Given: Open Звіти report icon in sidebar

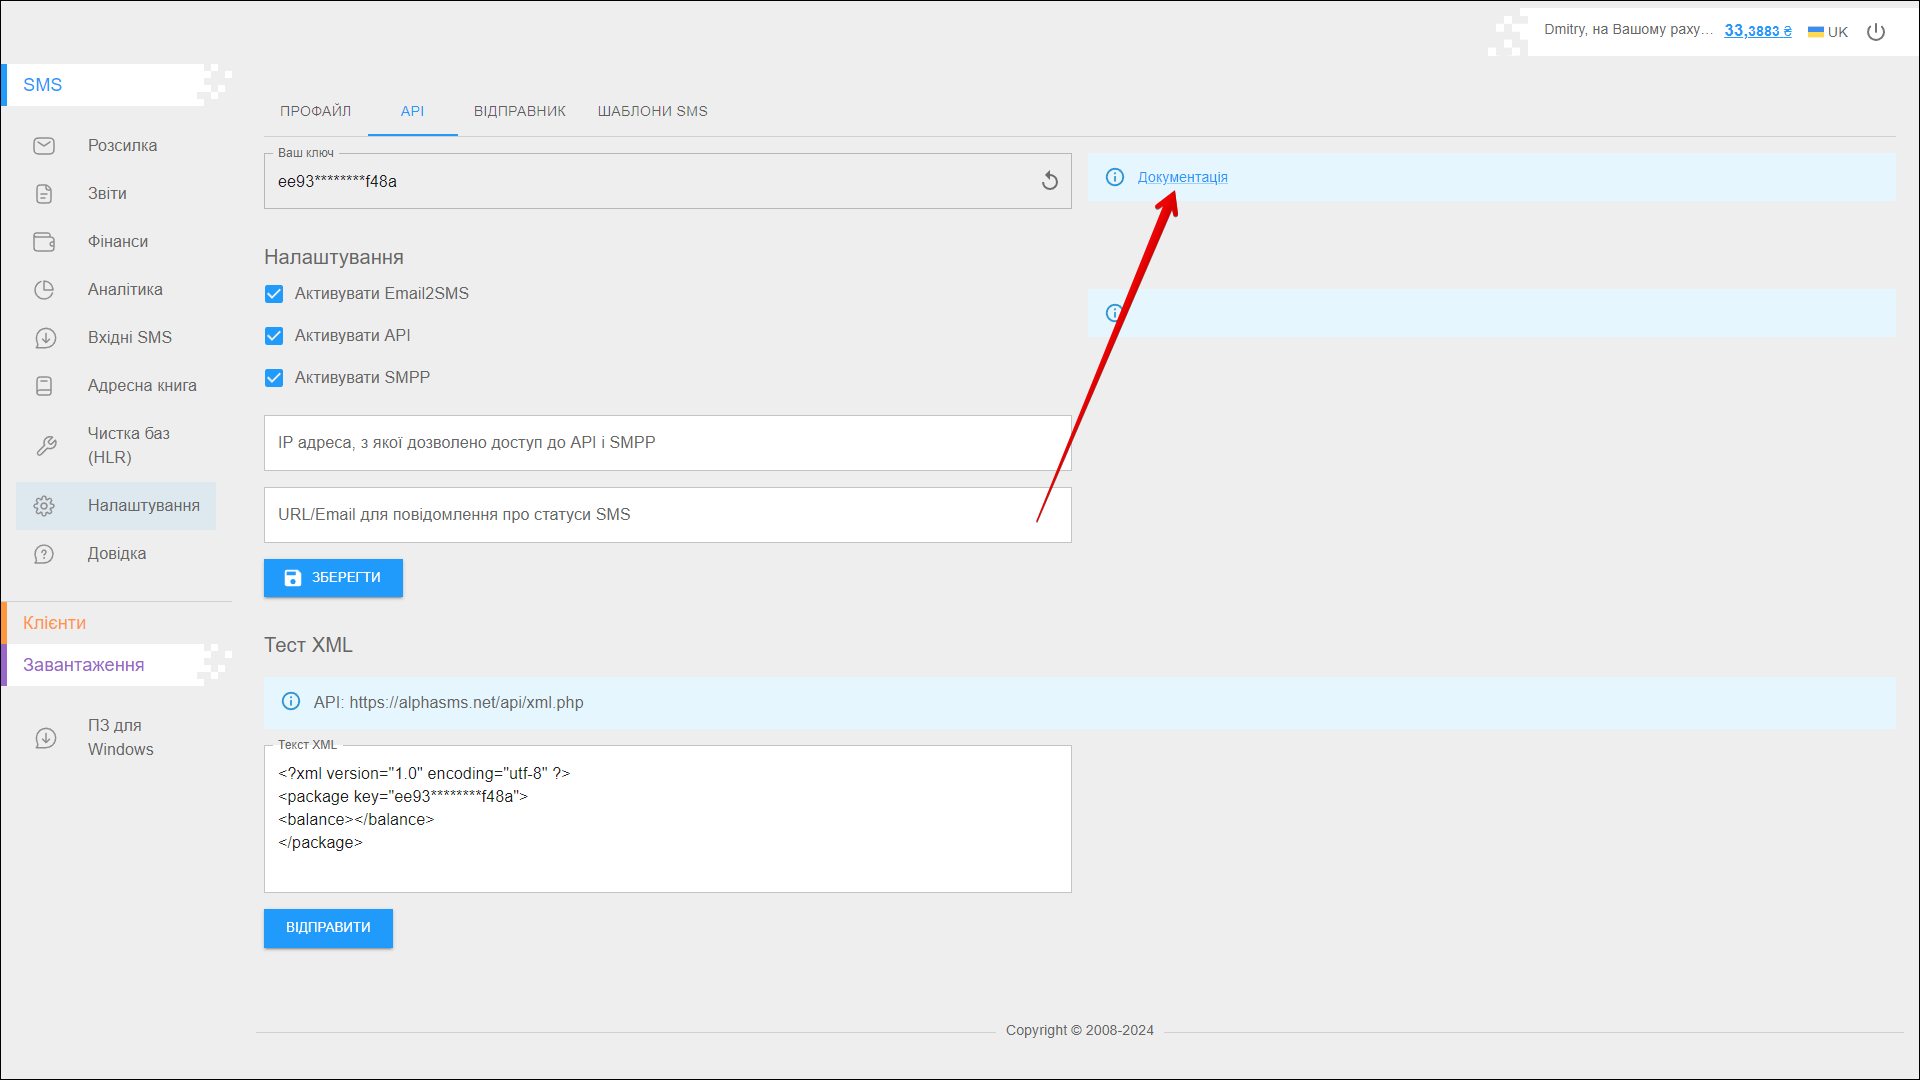Looking at the screenshot, I should click(44, 194).
